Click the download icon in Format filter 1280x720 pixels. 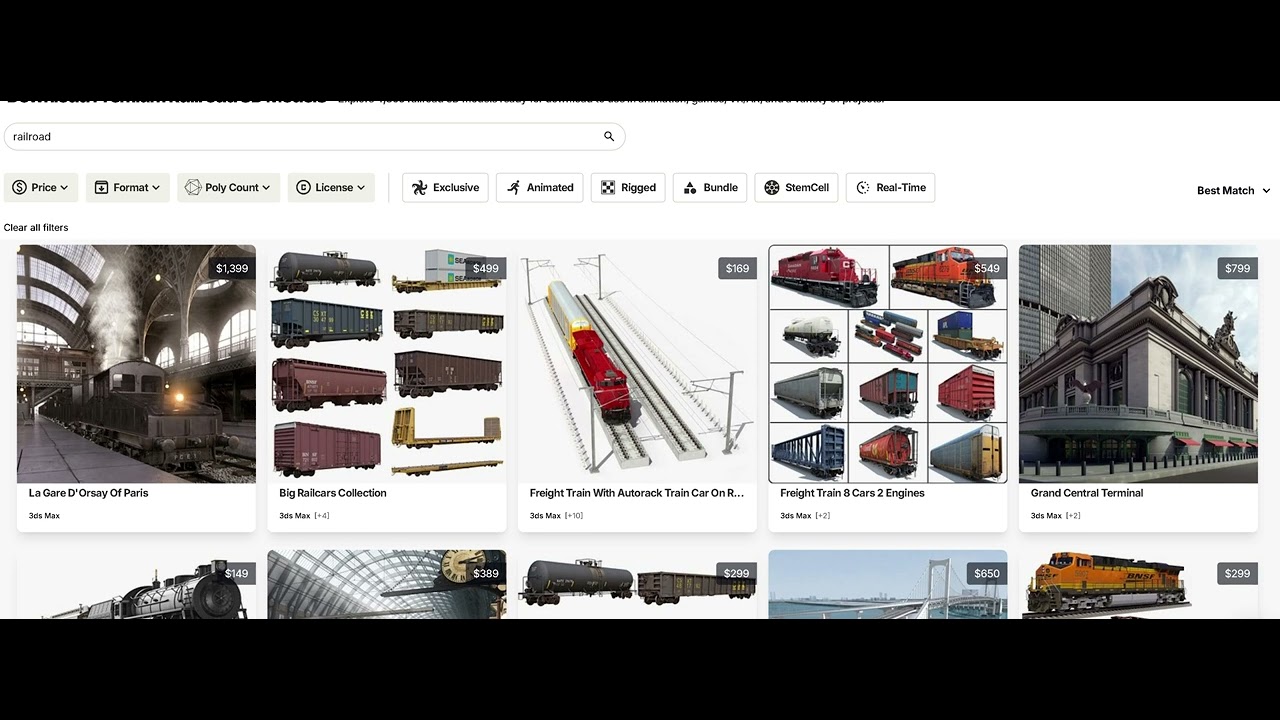click(x=101, y=187)
